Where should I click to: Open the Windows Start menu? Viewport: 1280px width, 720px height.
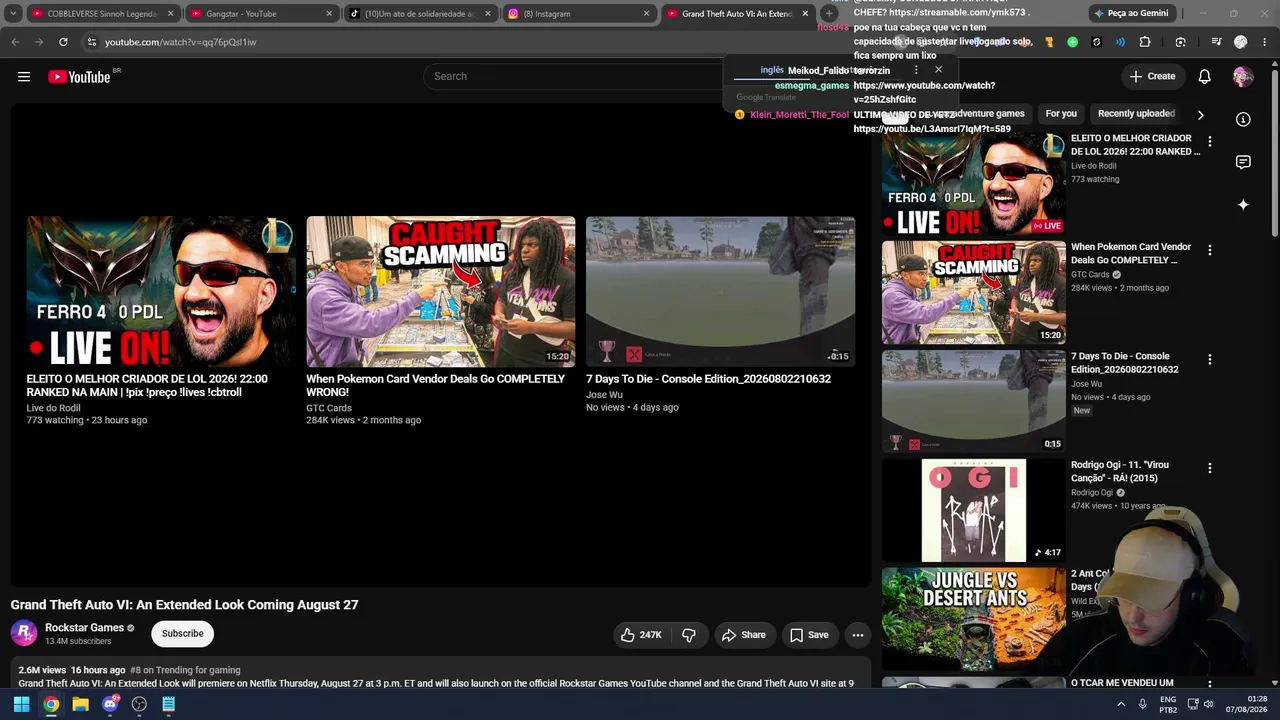tap(21, 704)
